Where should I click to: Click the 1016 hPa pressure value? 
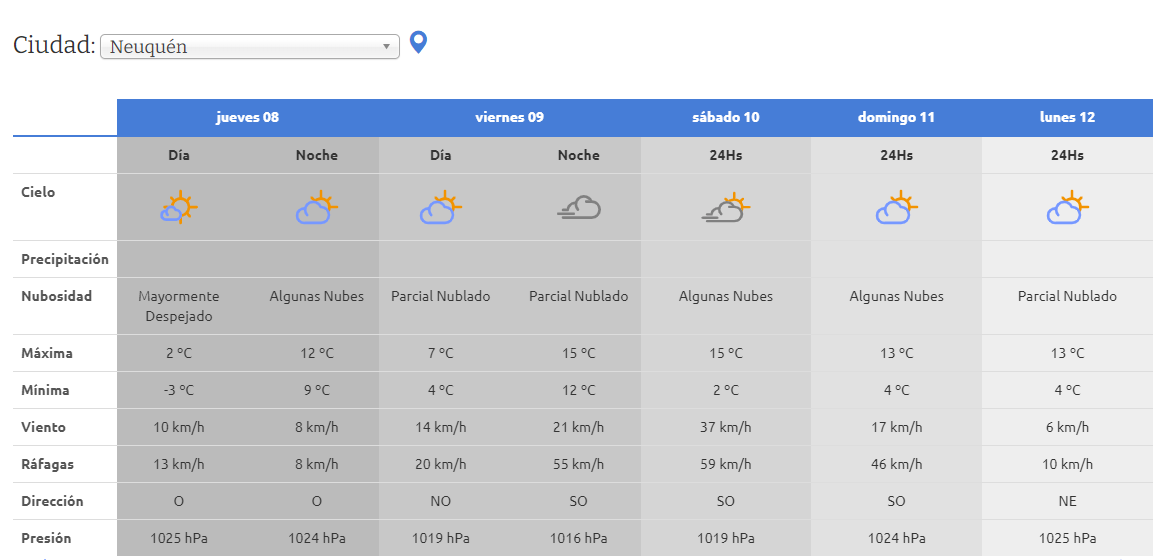pyautogui.click(x=579, y=538)
